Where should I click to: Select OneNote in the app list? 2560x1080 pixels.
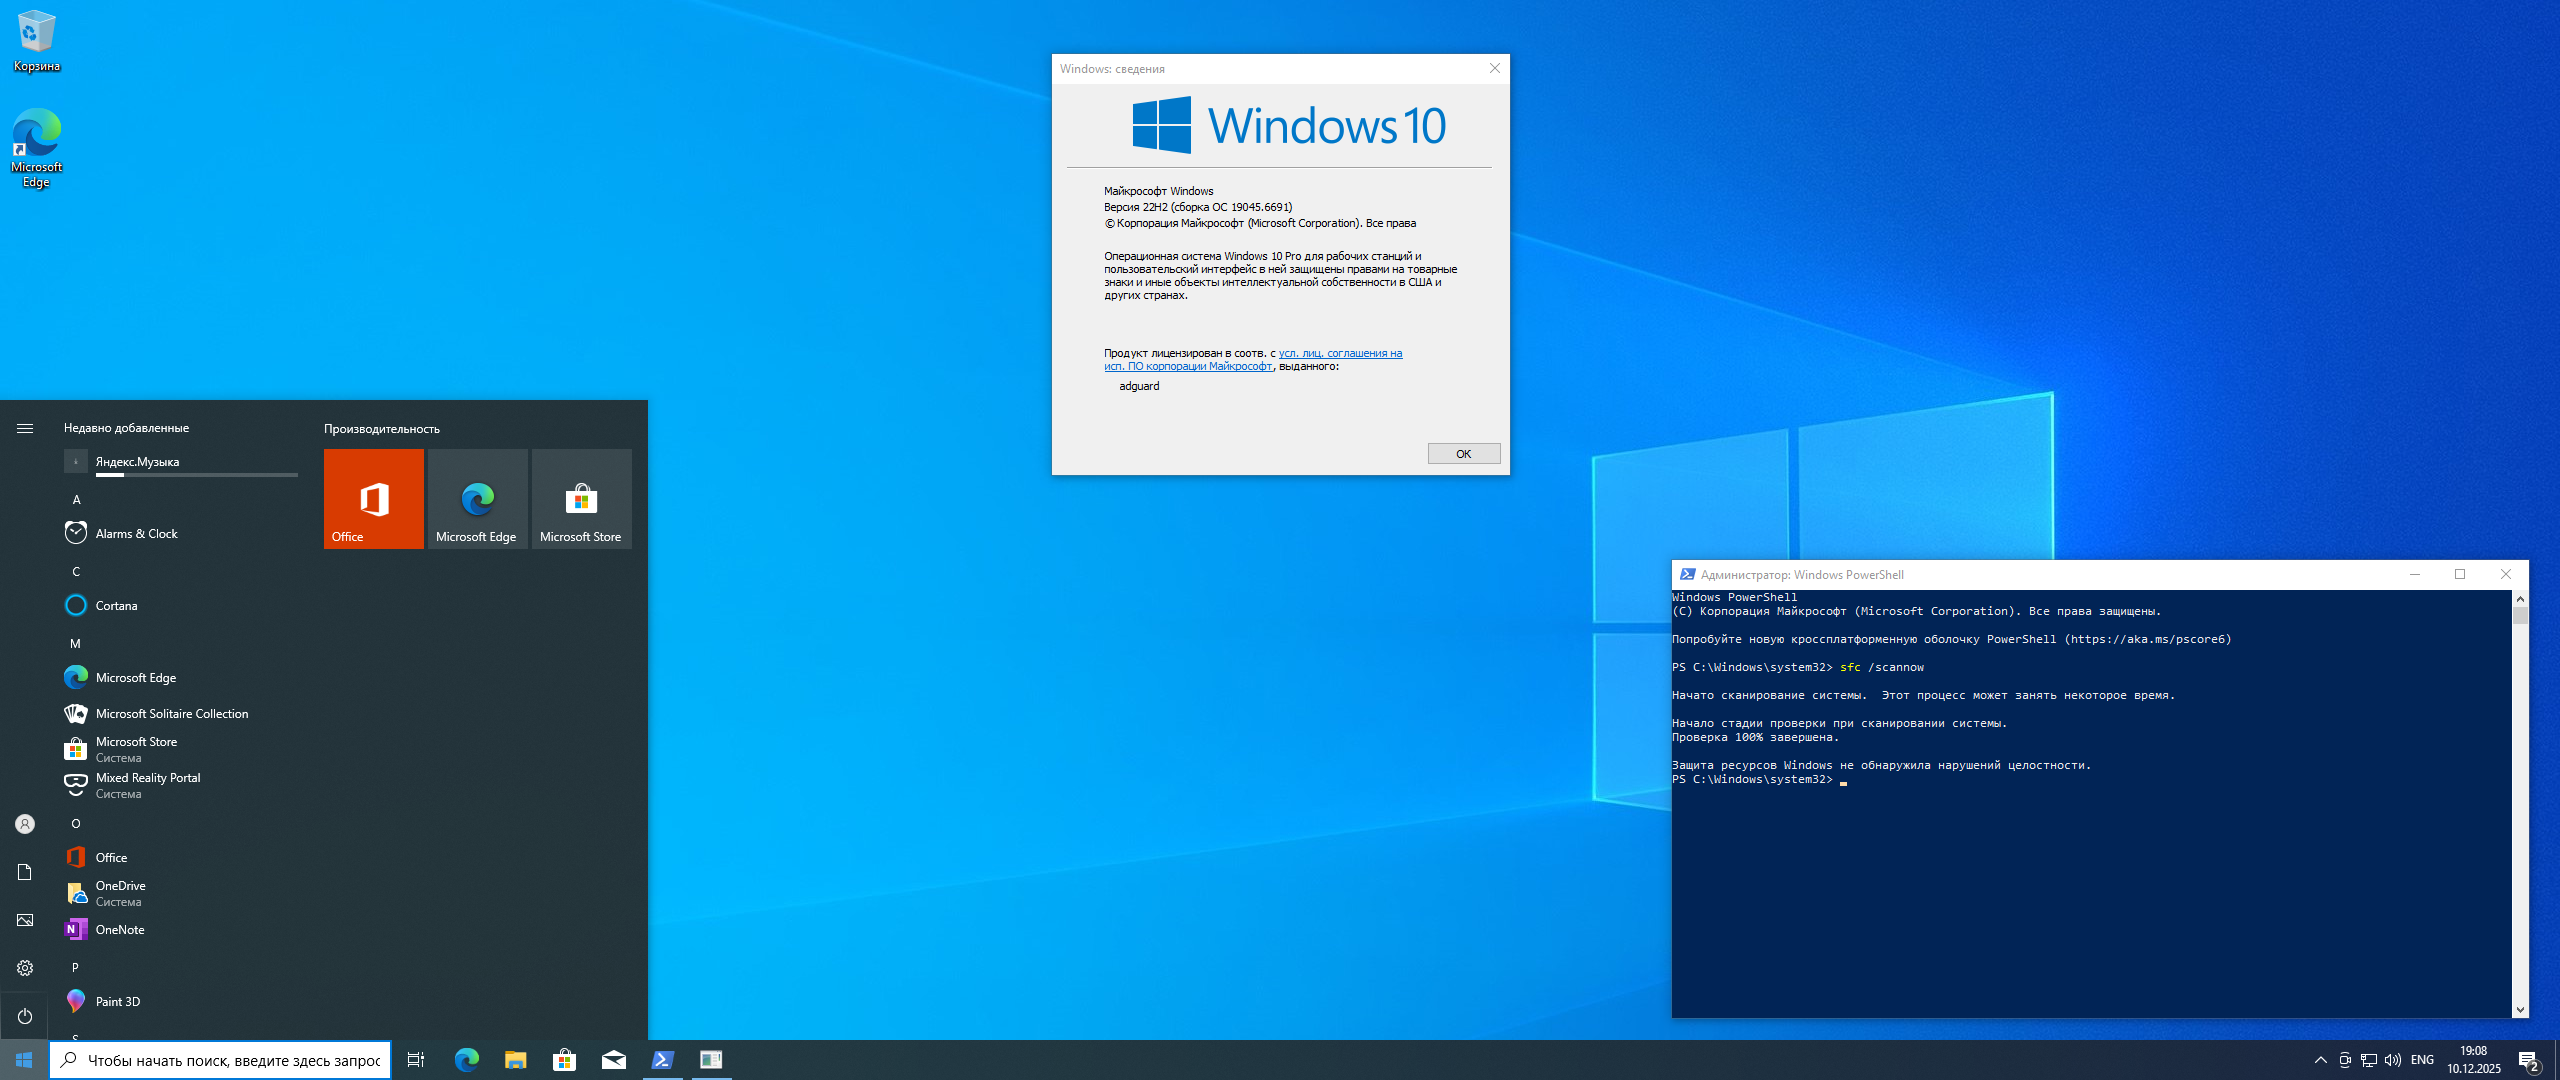pos(119,930)
